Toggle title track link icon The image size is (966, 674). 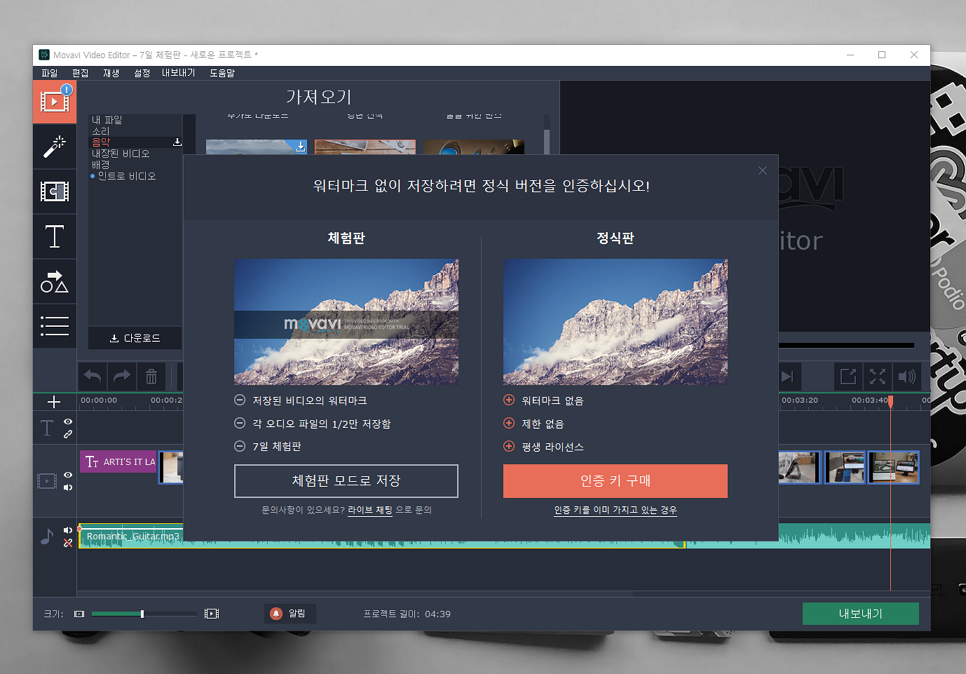tap(68, 434)
